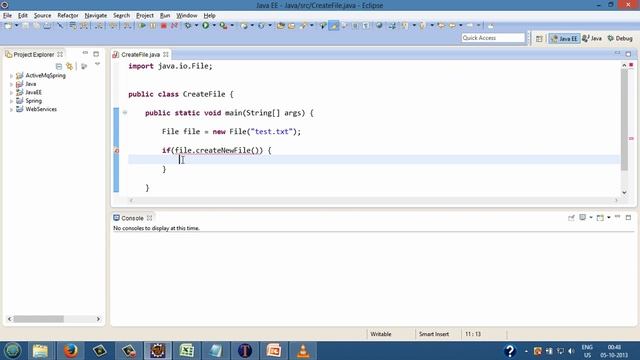Click the error marker beside createNewFile line
The width and height of the screenshot is (640, 360).
point(117,151)
